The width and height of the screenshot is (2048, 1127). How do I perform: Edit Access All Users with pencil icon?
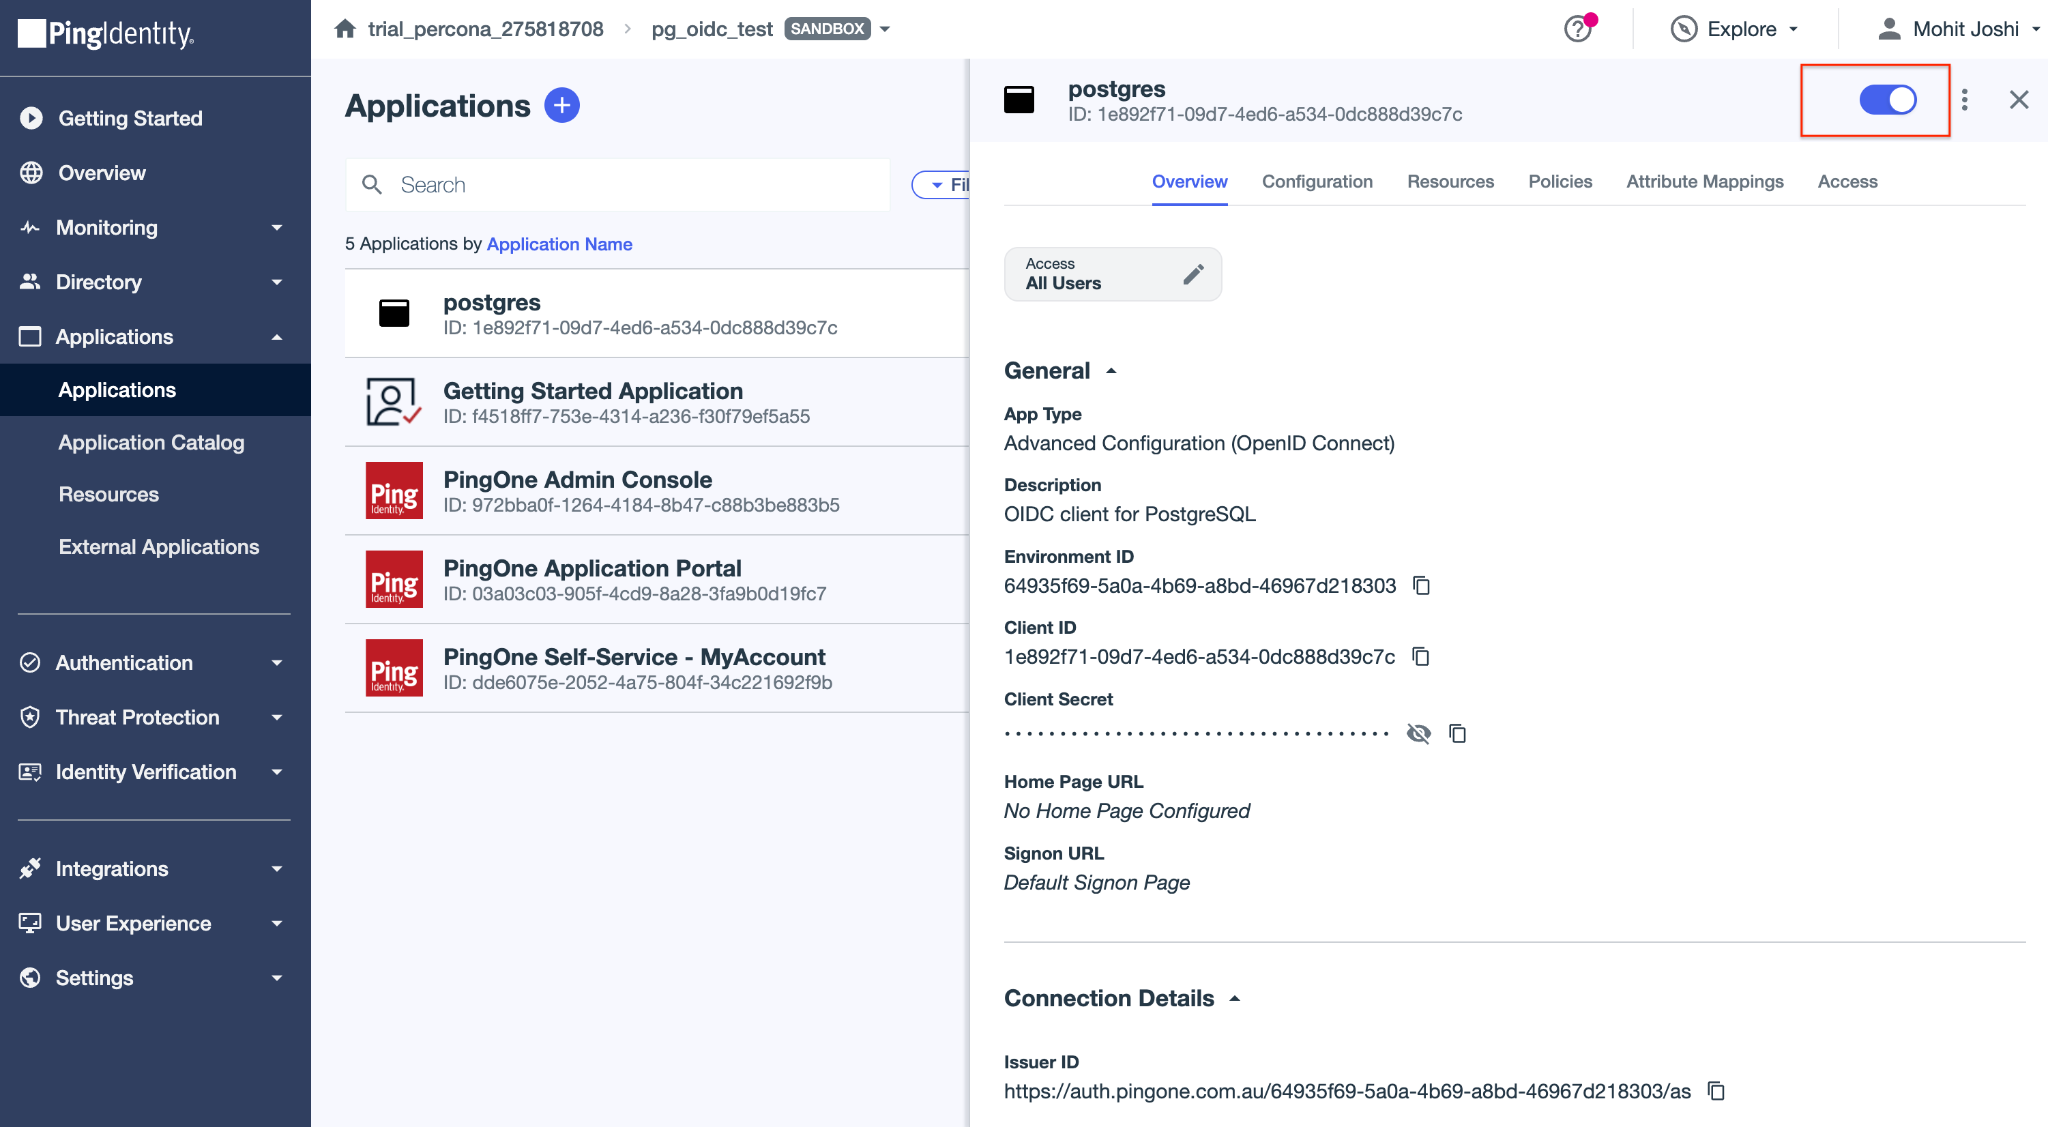1193,274
